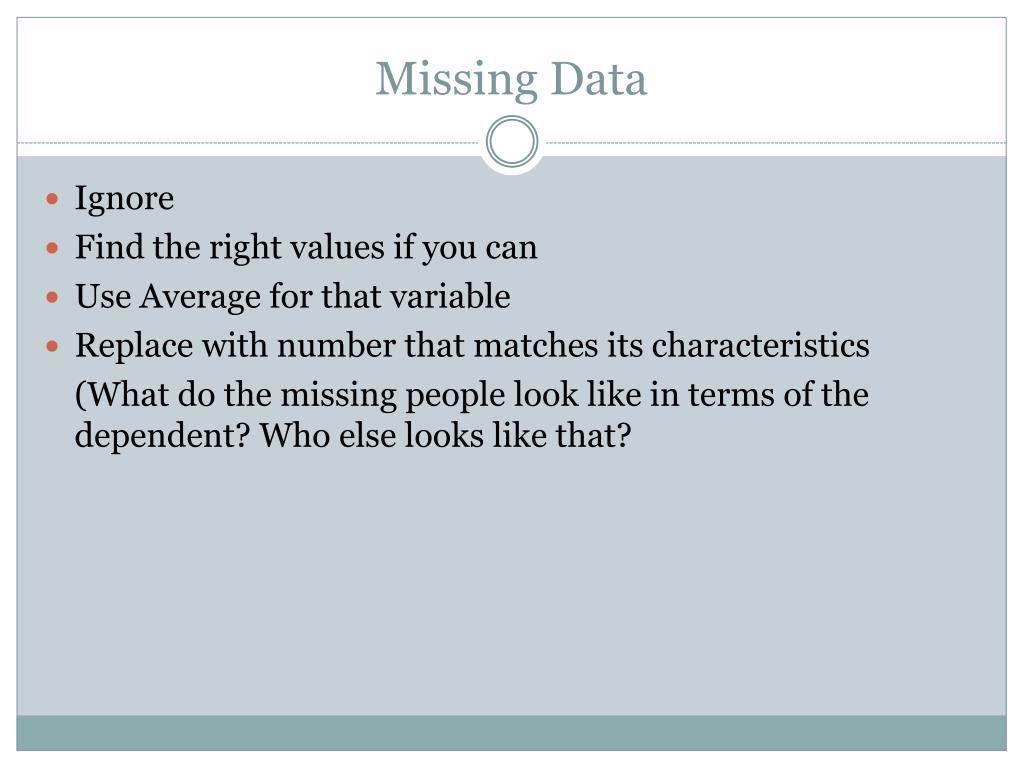Click the line "Find the right values if you can"

(306, 248)
